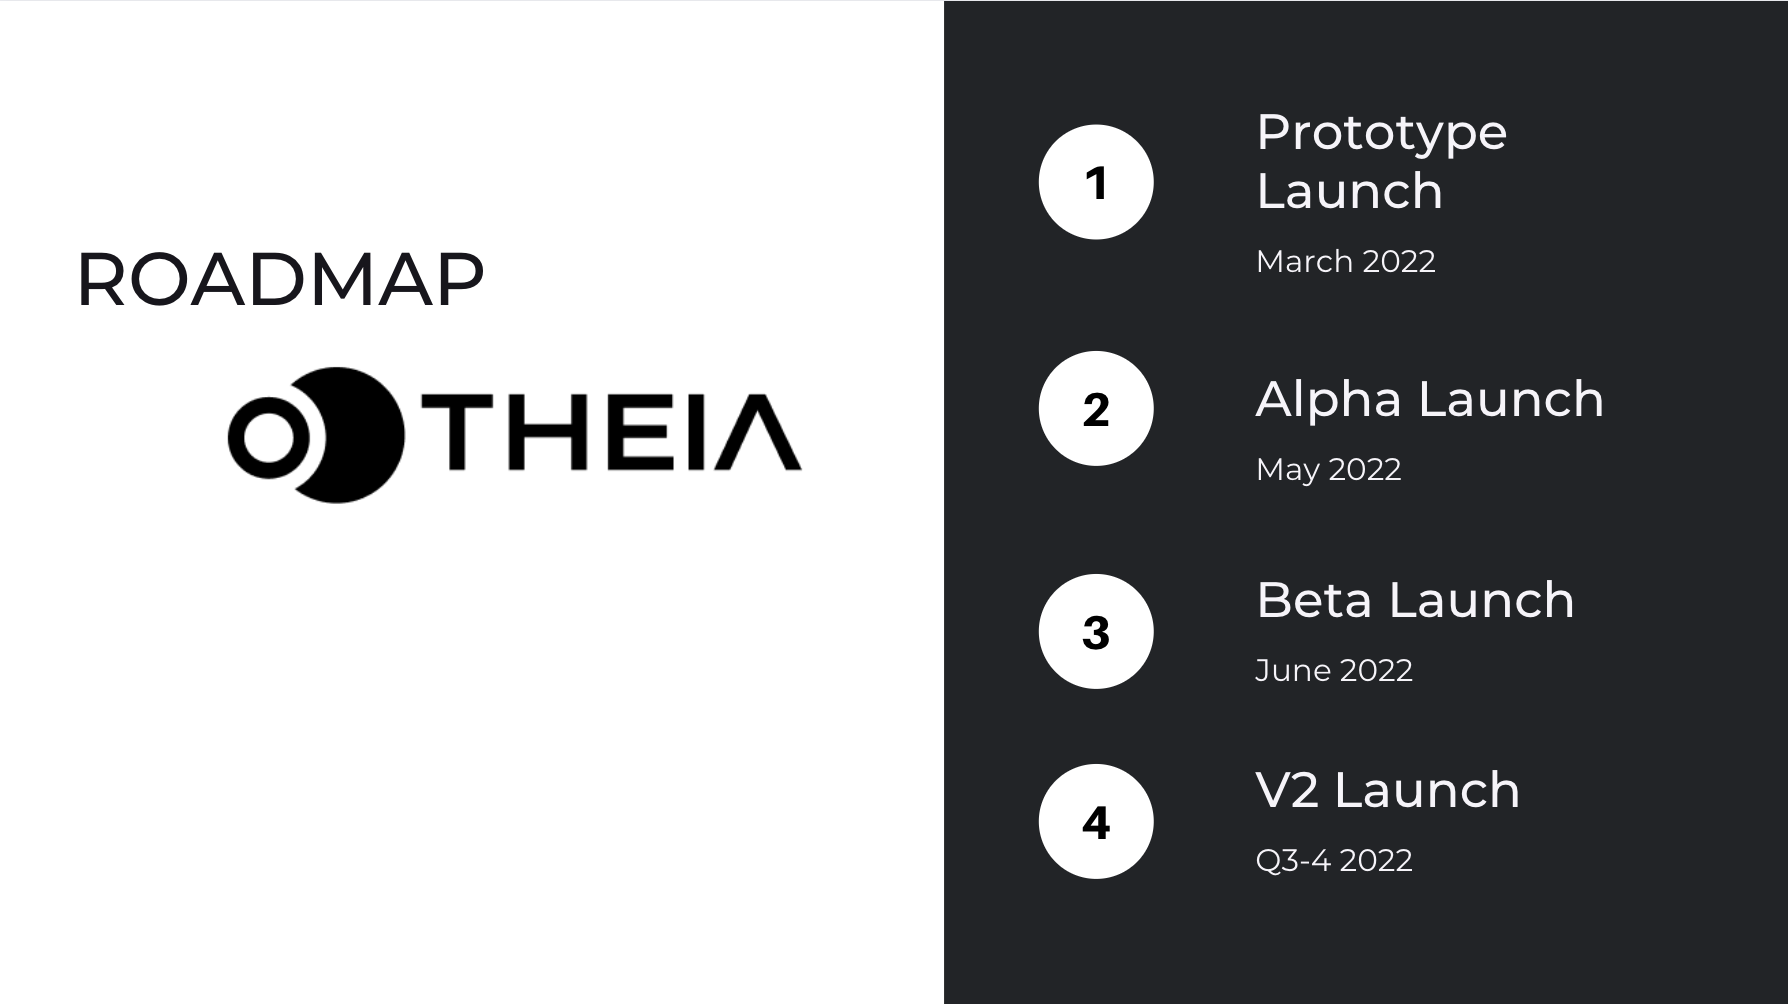Select the March 2022 date
Viewport: 1788px width, 1004px height.
pos(1345,261)
